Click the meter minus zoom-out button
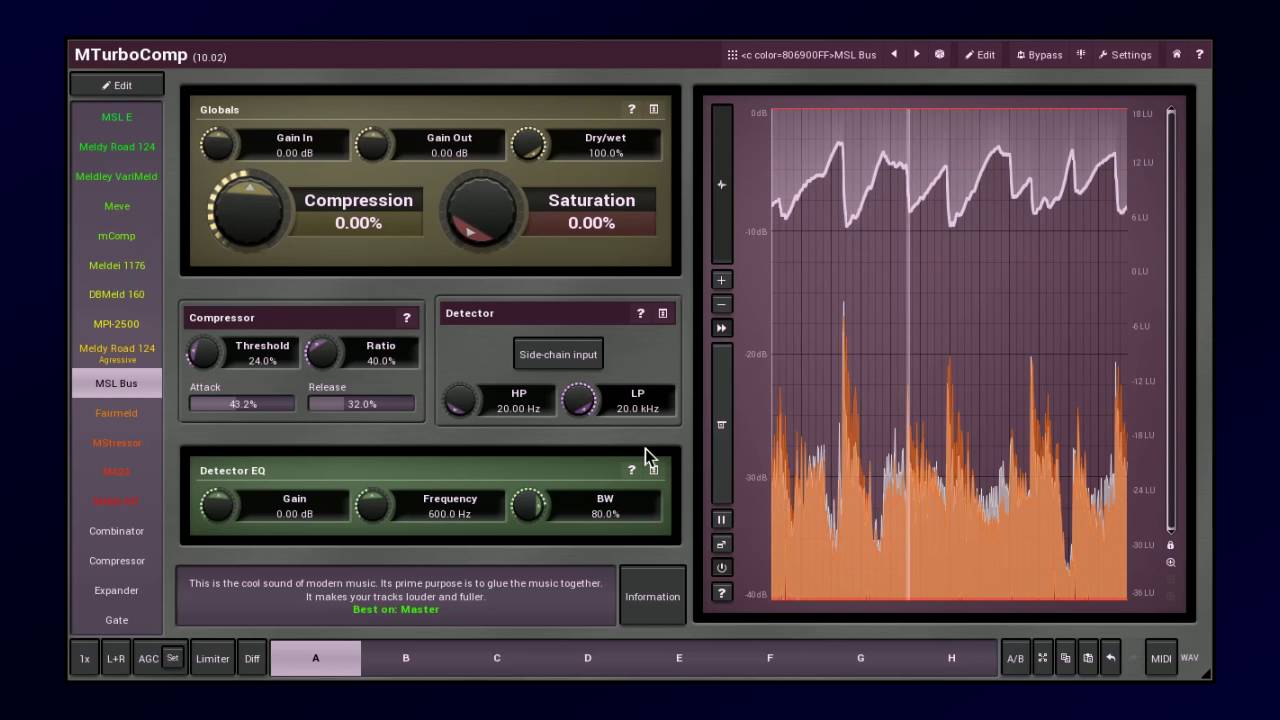Image resolution: width=1280 pixels, height=720 pixels. (x=722, y=304)
